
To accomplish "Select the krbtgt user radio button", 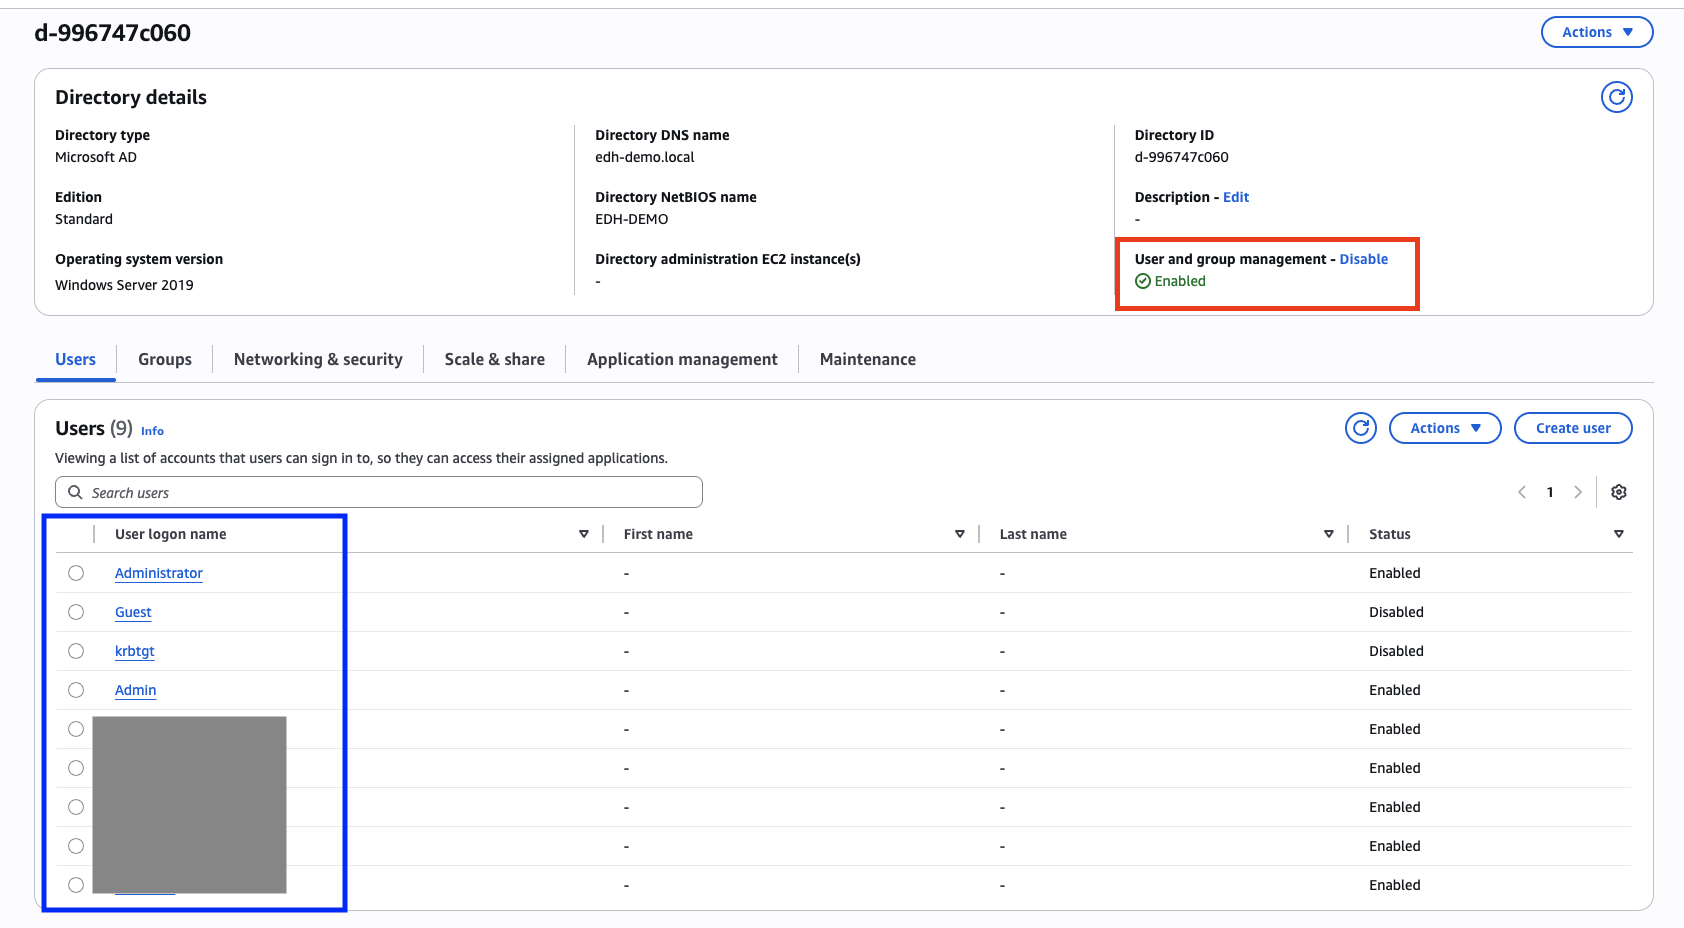I will tap(76, 651).
